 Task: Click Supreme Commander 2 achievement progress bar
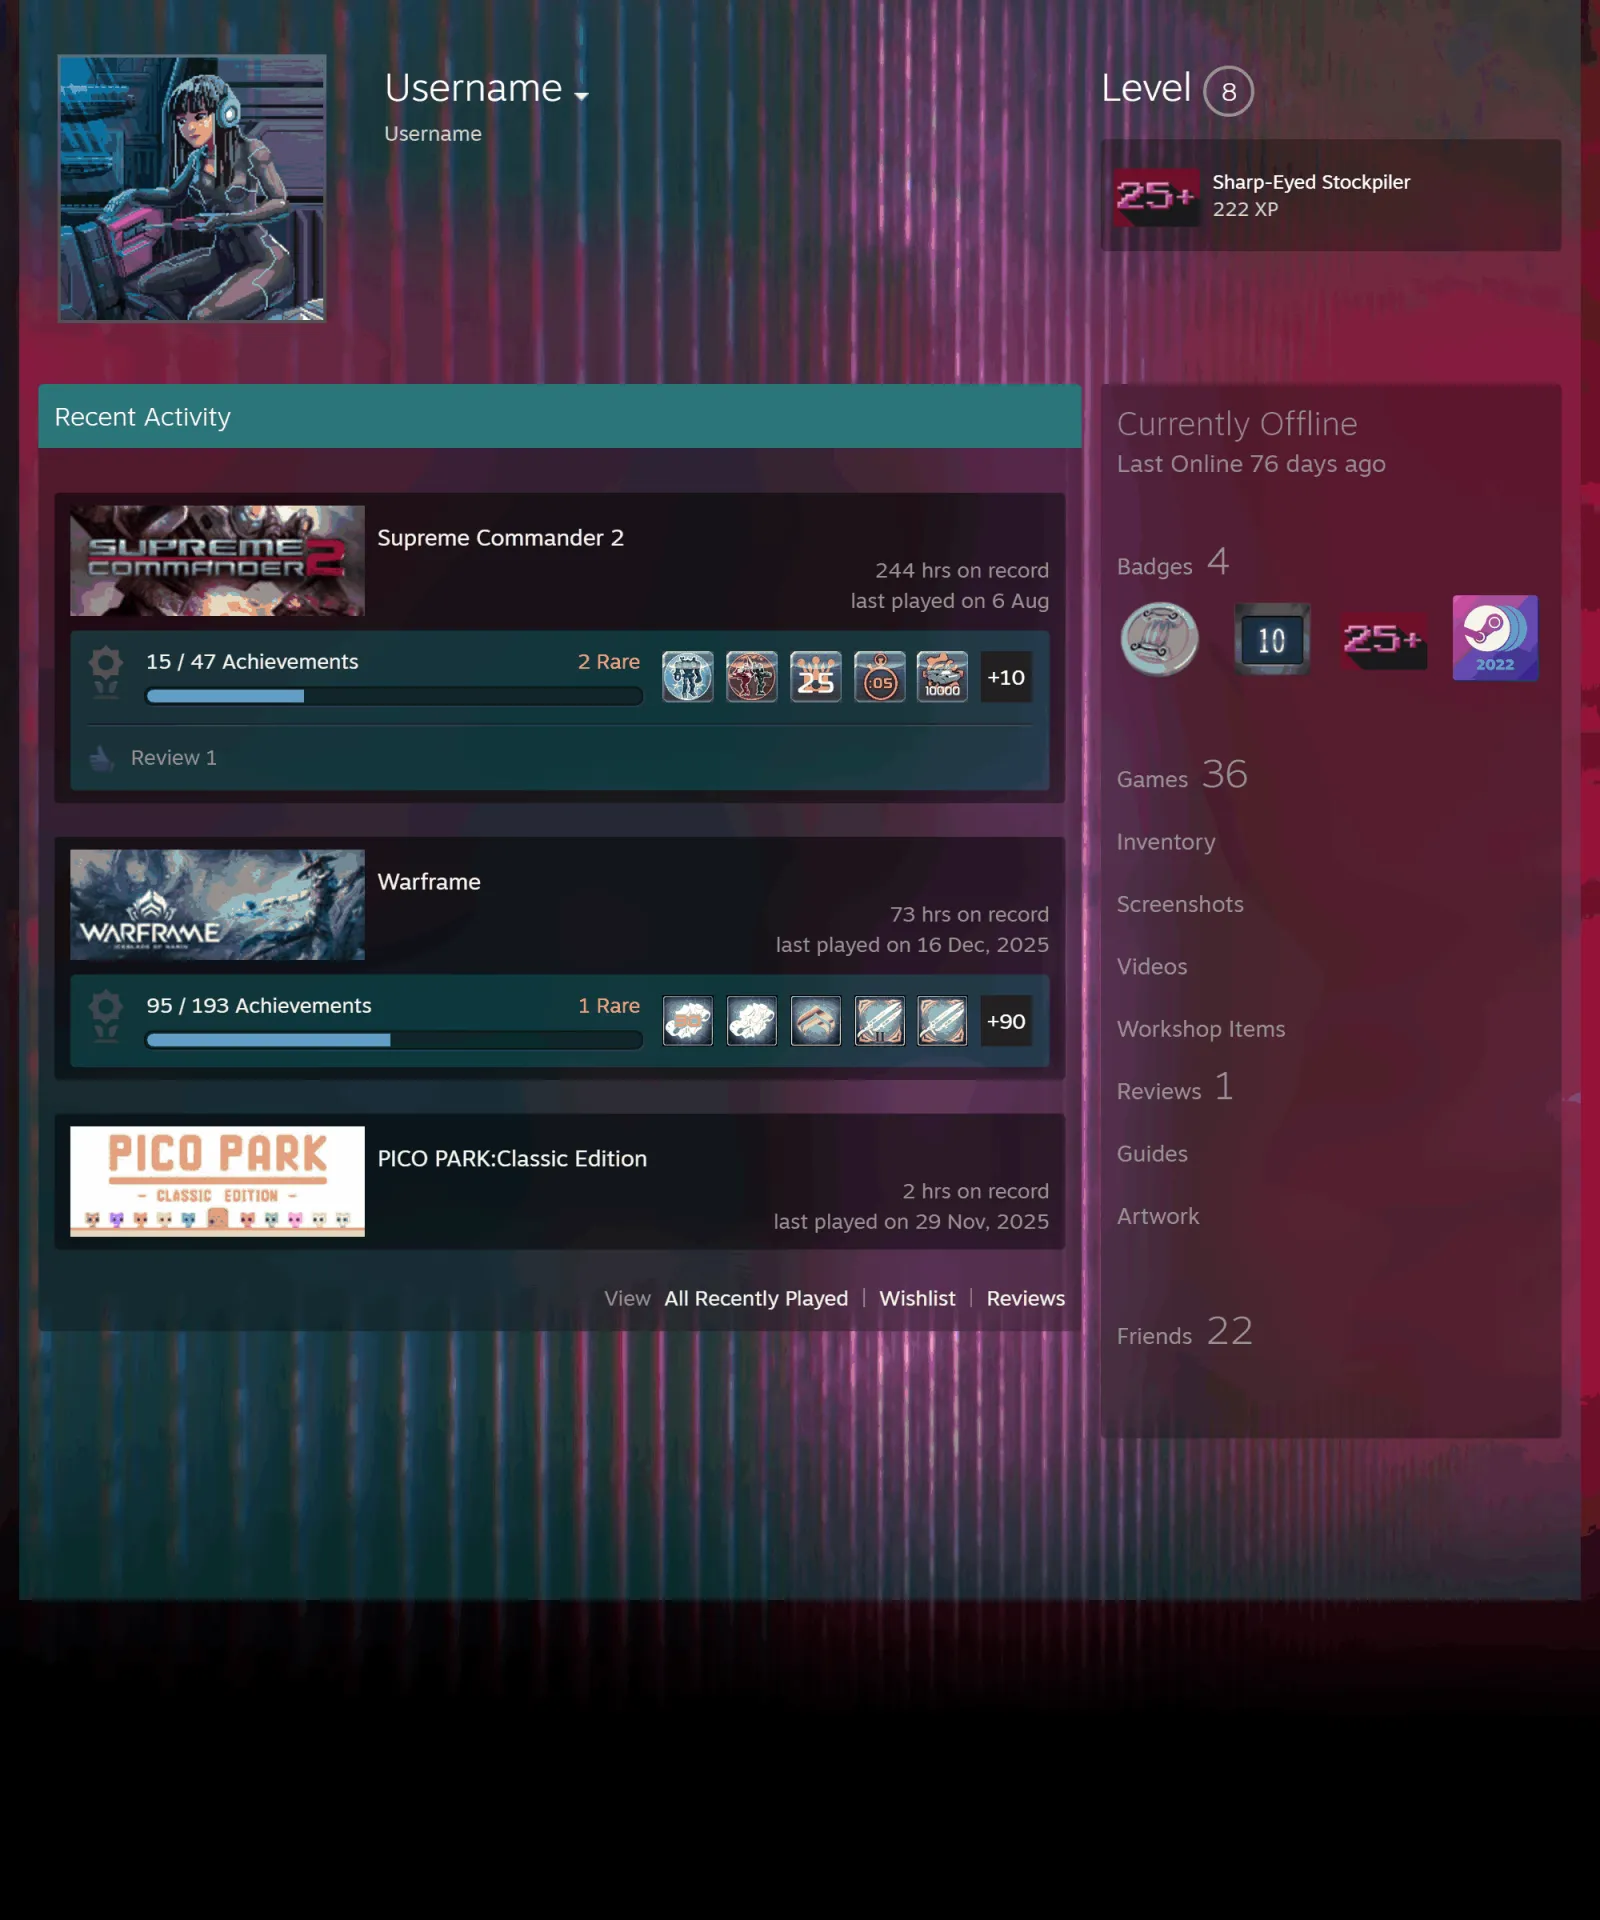click(394, 697)
